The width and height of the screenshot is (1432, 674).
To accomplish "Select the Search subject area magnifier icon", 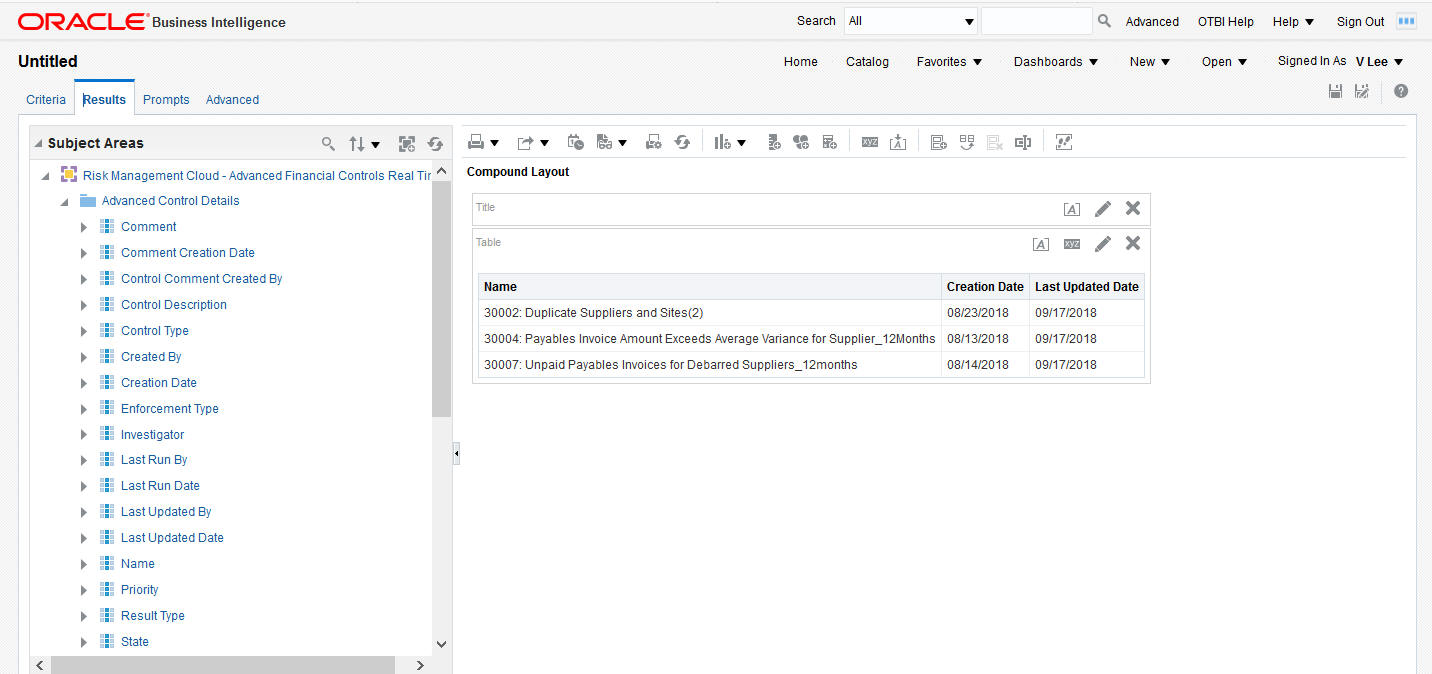I will (x=329, y=143).
